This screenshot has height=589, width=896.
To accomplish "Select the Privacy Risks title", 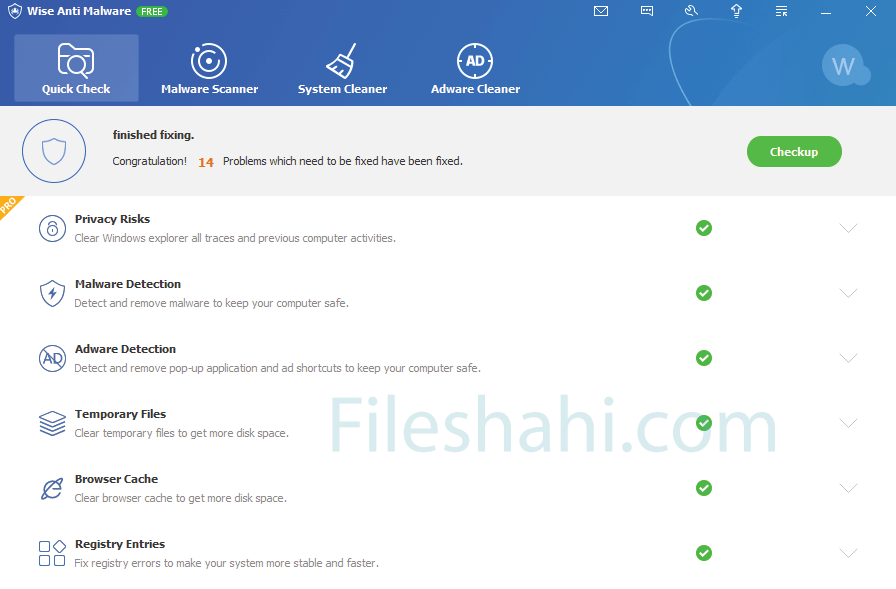I will pyautogui.click(x=112, y=219).
